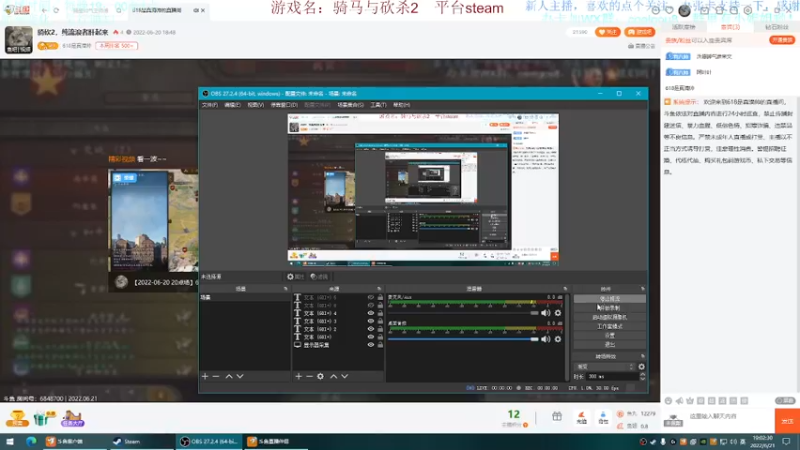This screenshot has height=450, width=800.
Task: Open 停靠窗口(D) menu in OBS
Action: point(284,105)
